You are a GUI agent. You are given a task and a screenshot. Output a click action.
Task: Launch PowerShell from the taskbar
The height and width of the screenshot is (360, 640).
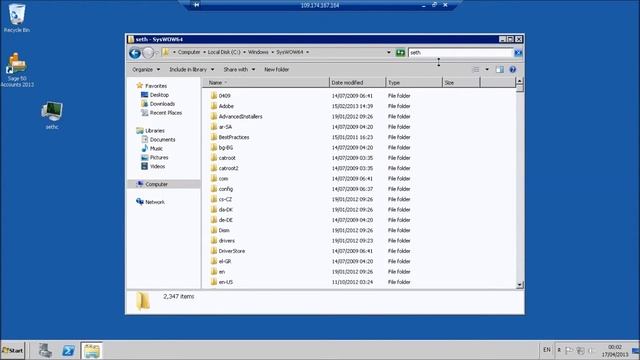point(68,351)
